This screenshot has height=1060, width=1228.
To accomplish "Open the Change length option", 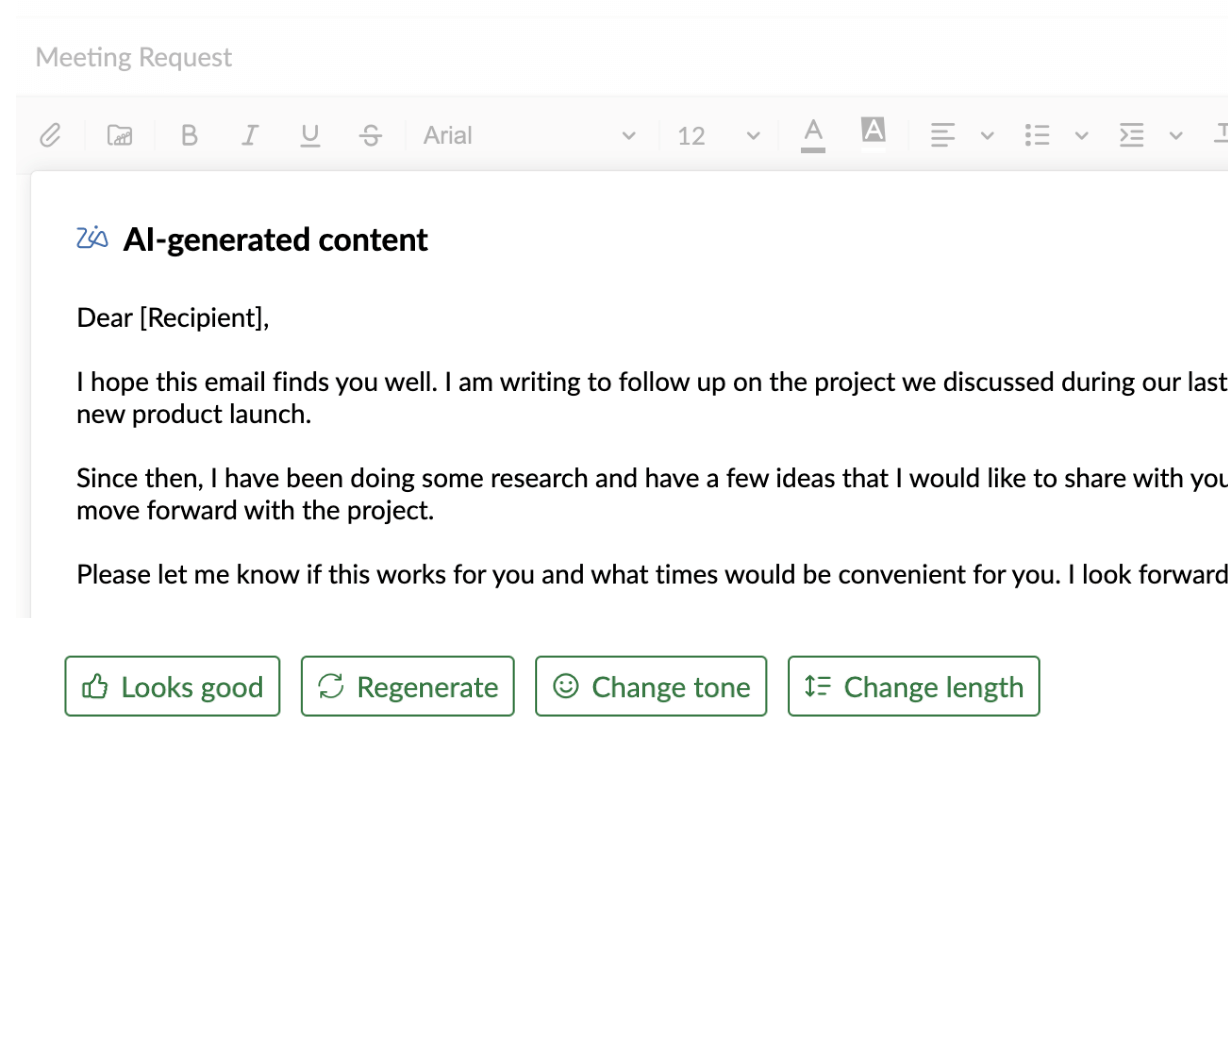I will click(914, 686).
